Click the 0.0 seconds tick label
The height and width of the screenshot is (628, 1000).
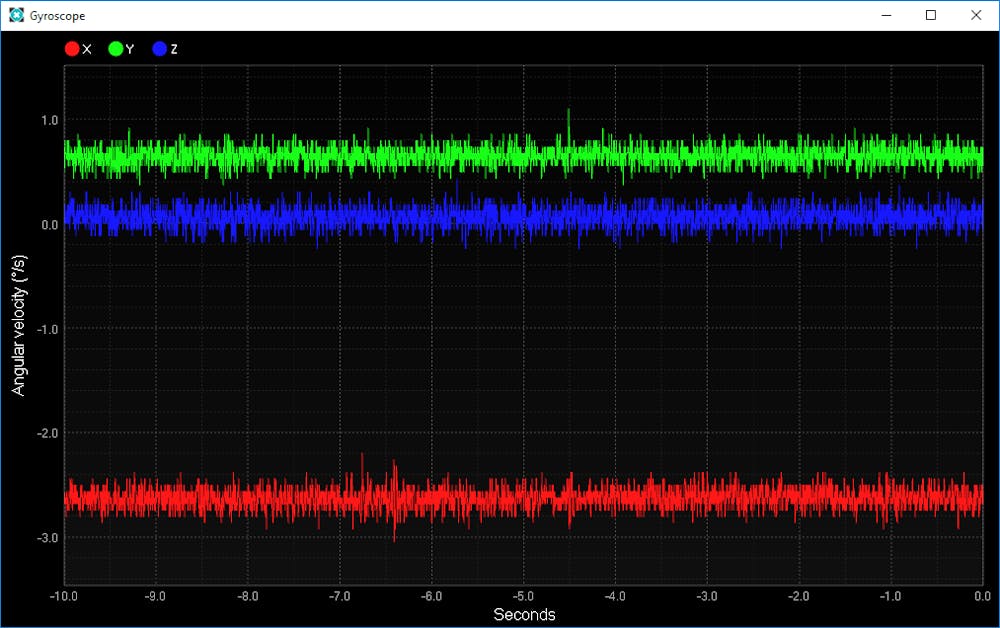tap(982, 595)
